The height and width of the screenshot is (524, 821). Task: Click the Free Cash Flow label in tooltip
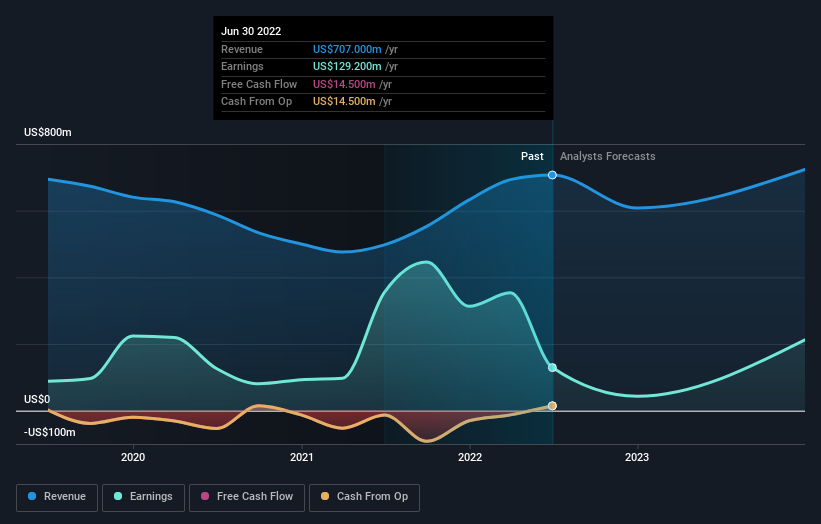click(x=259, y=84)
